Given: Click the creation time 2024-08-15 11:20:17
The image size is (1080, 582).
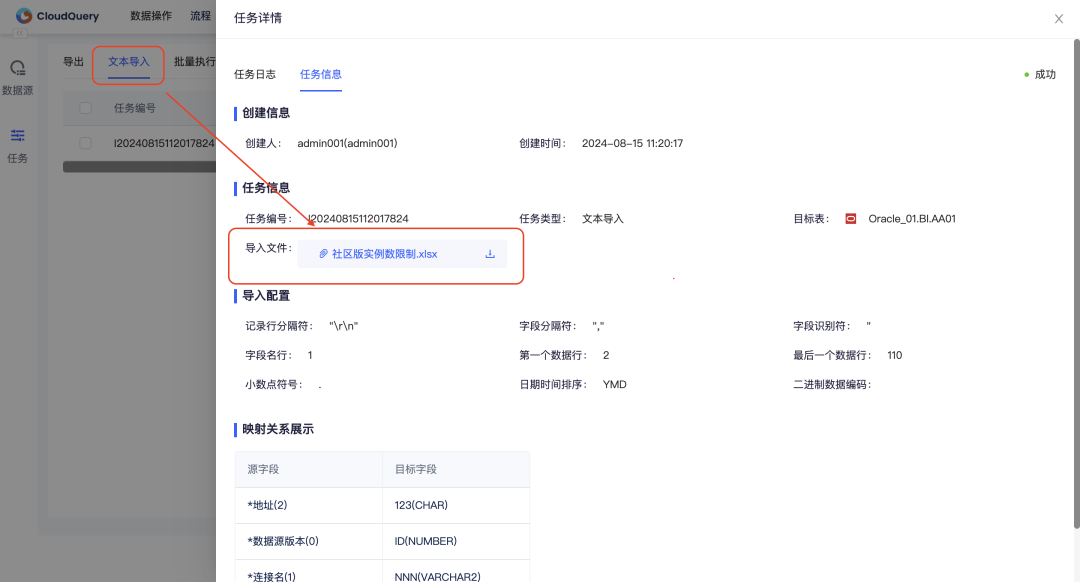Looking at the screenshot, I should 632,143.
